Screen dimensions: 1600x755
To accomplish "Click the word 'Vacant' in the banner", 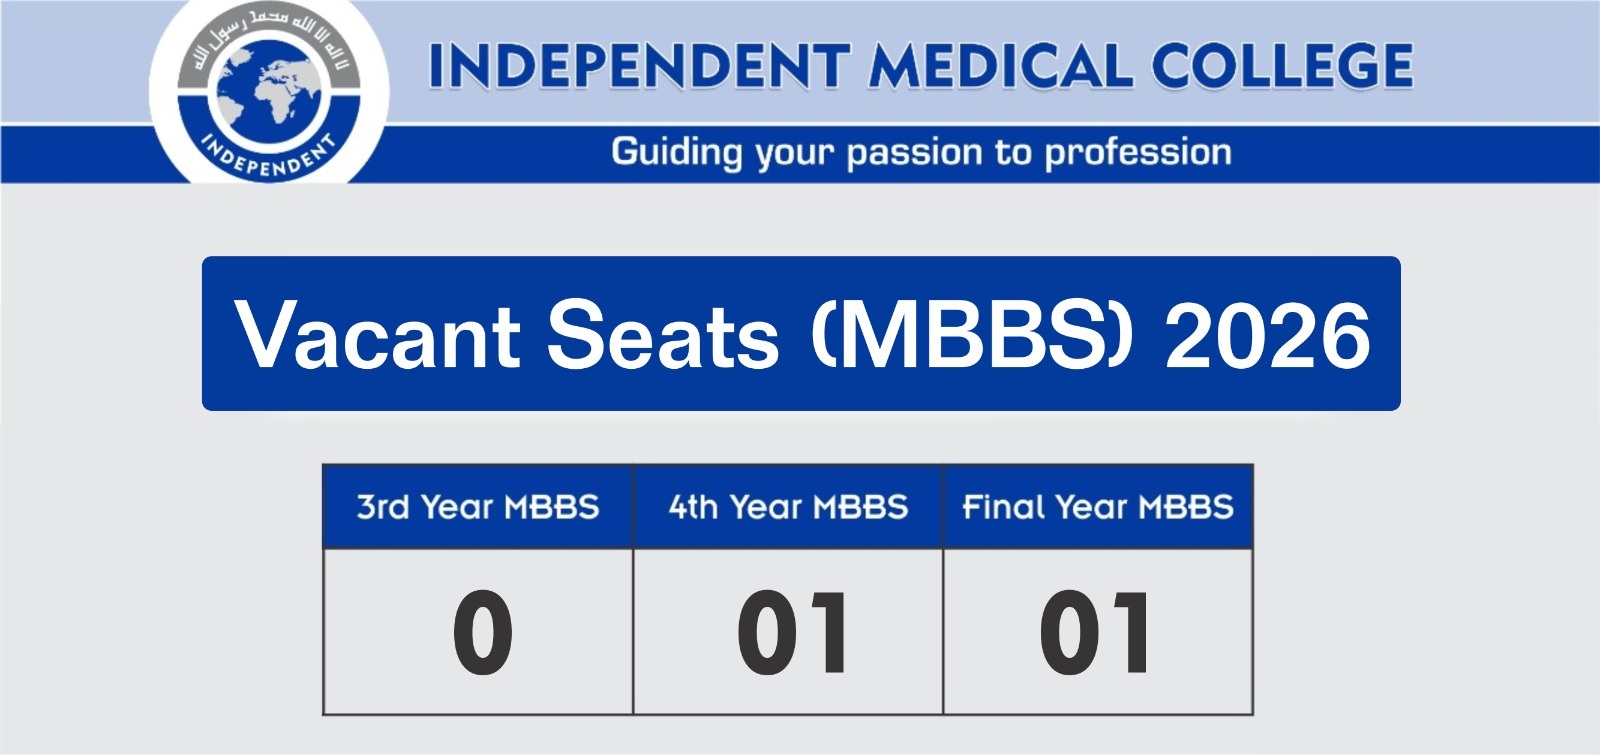I will coord(377,335).
